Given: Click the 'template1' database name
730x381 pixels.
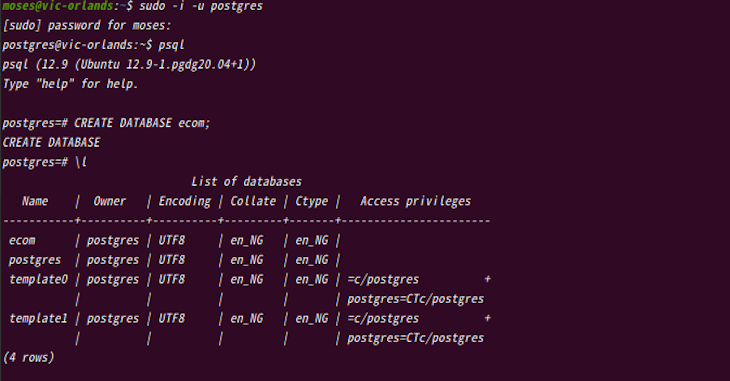Looking at the screenshot, I should pos(38,319).
